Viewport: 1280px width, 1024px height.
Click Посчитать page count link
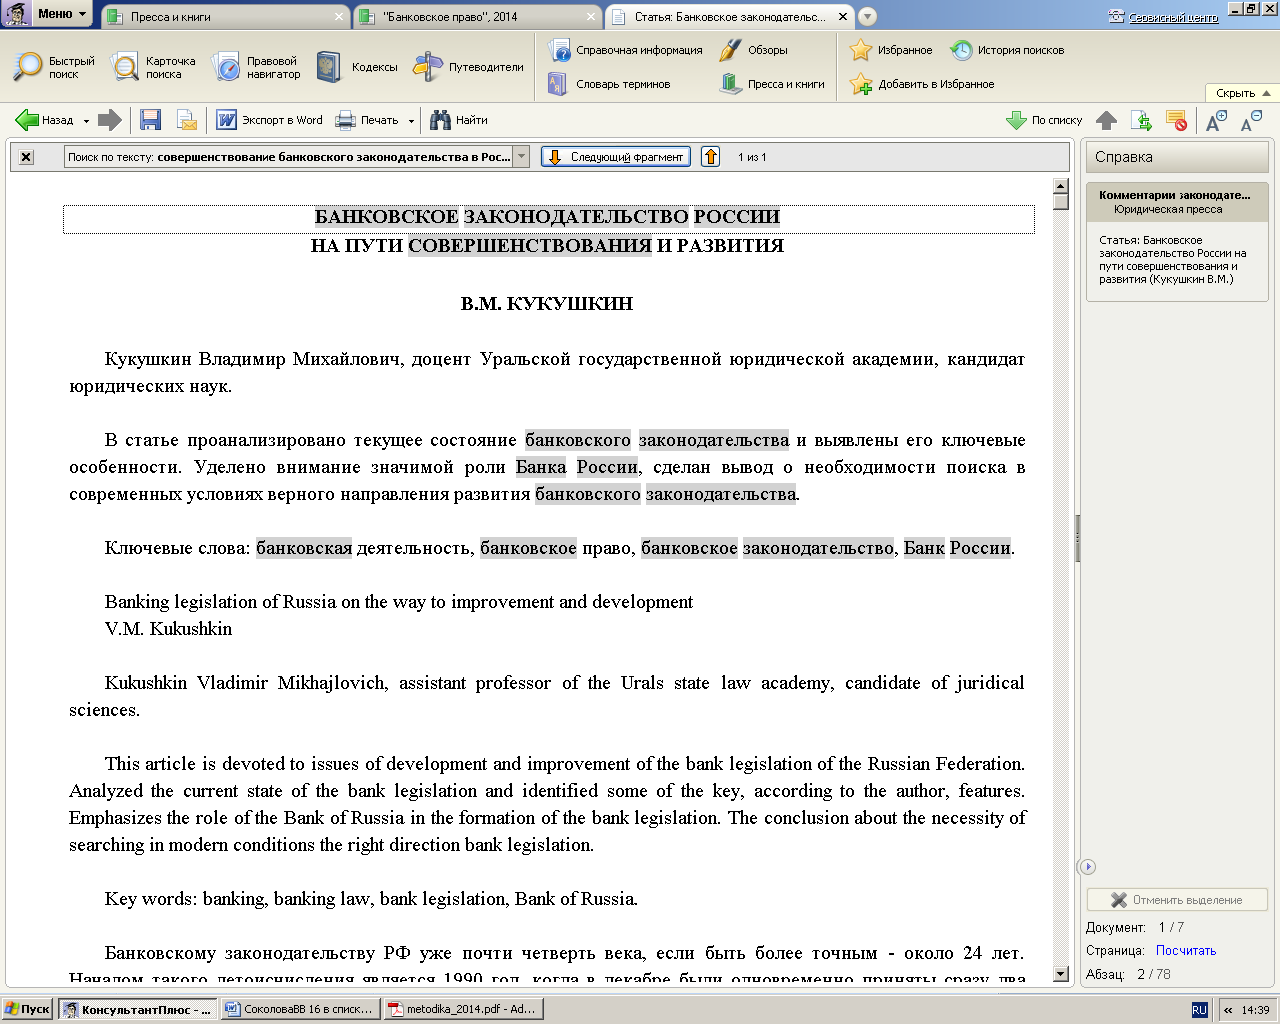tap(1186, 951)
